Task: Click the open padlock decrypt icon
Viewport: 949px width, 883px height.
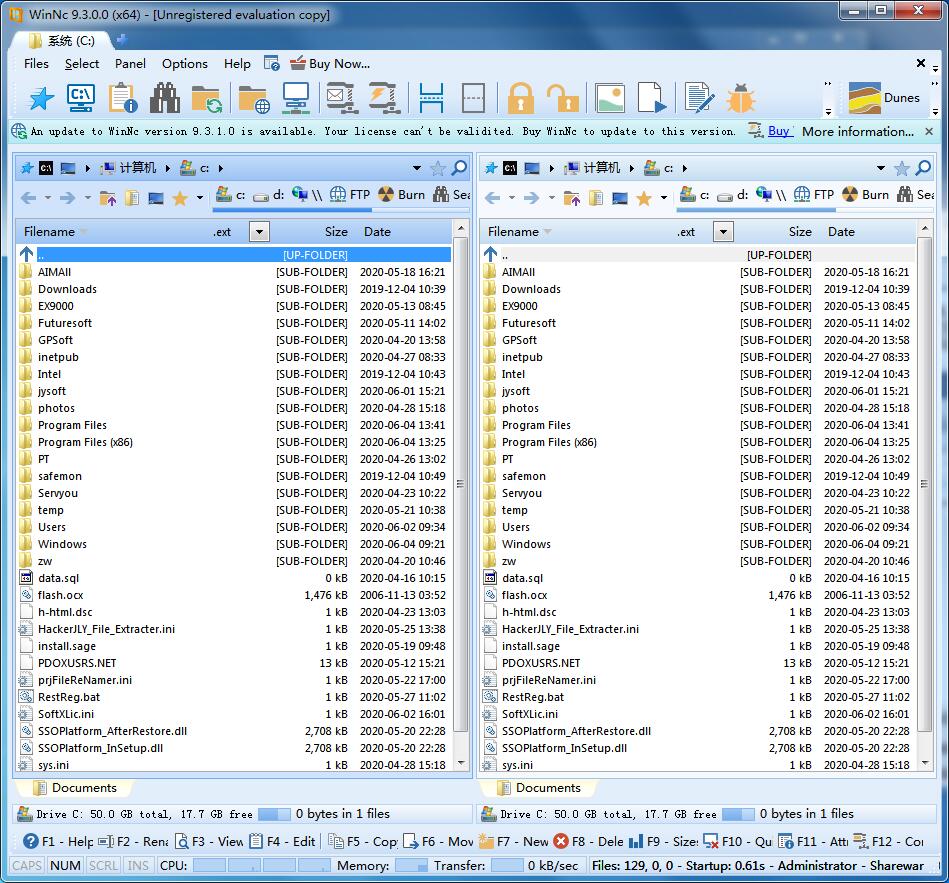Action: 563,98
